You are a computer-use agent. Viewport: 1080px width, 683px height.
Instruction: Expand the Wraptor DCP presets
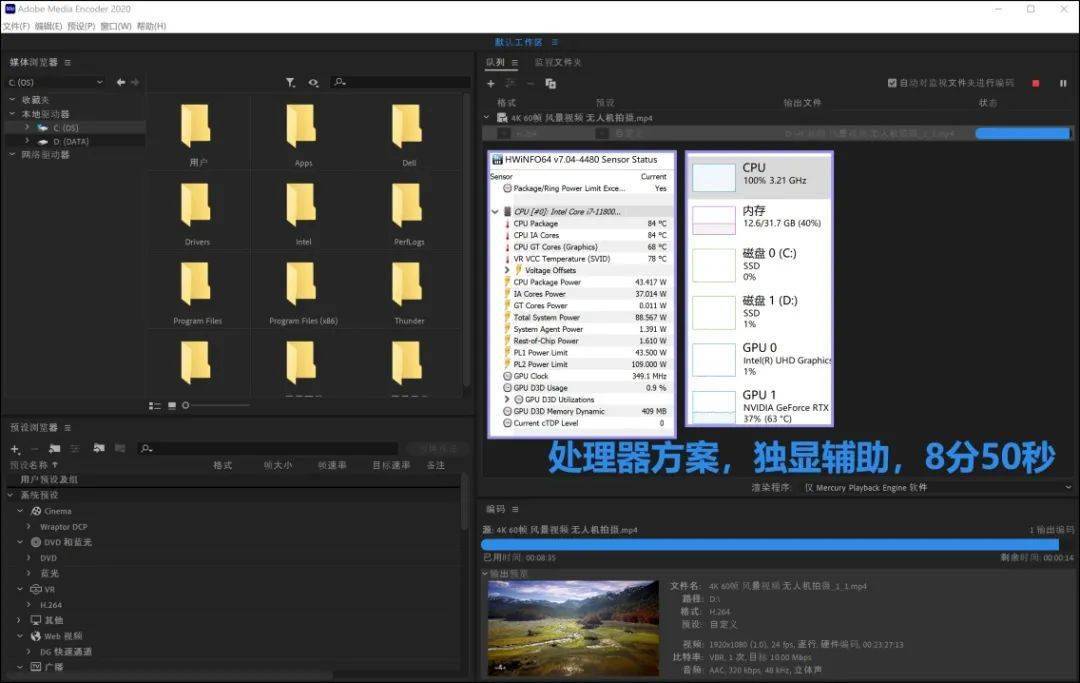point(29,527)
